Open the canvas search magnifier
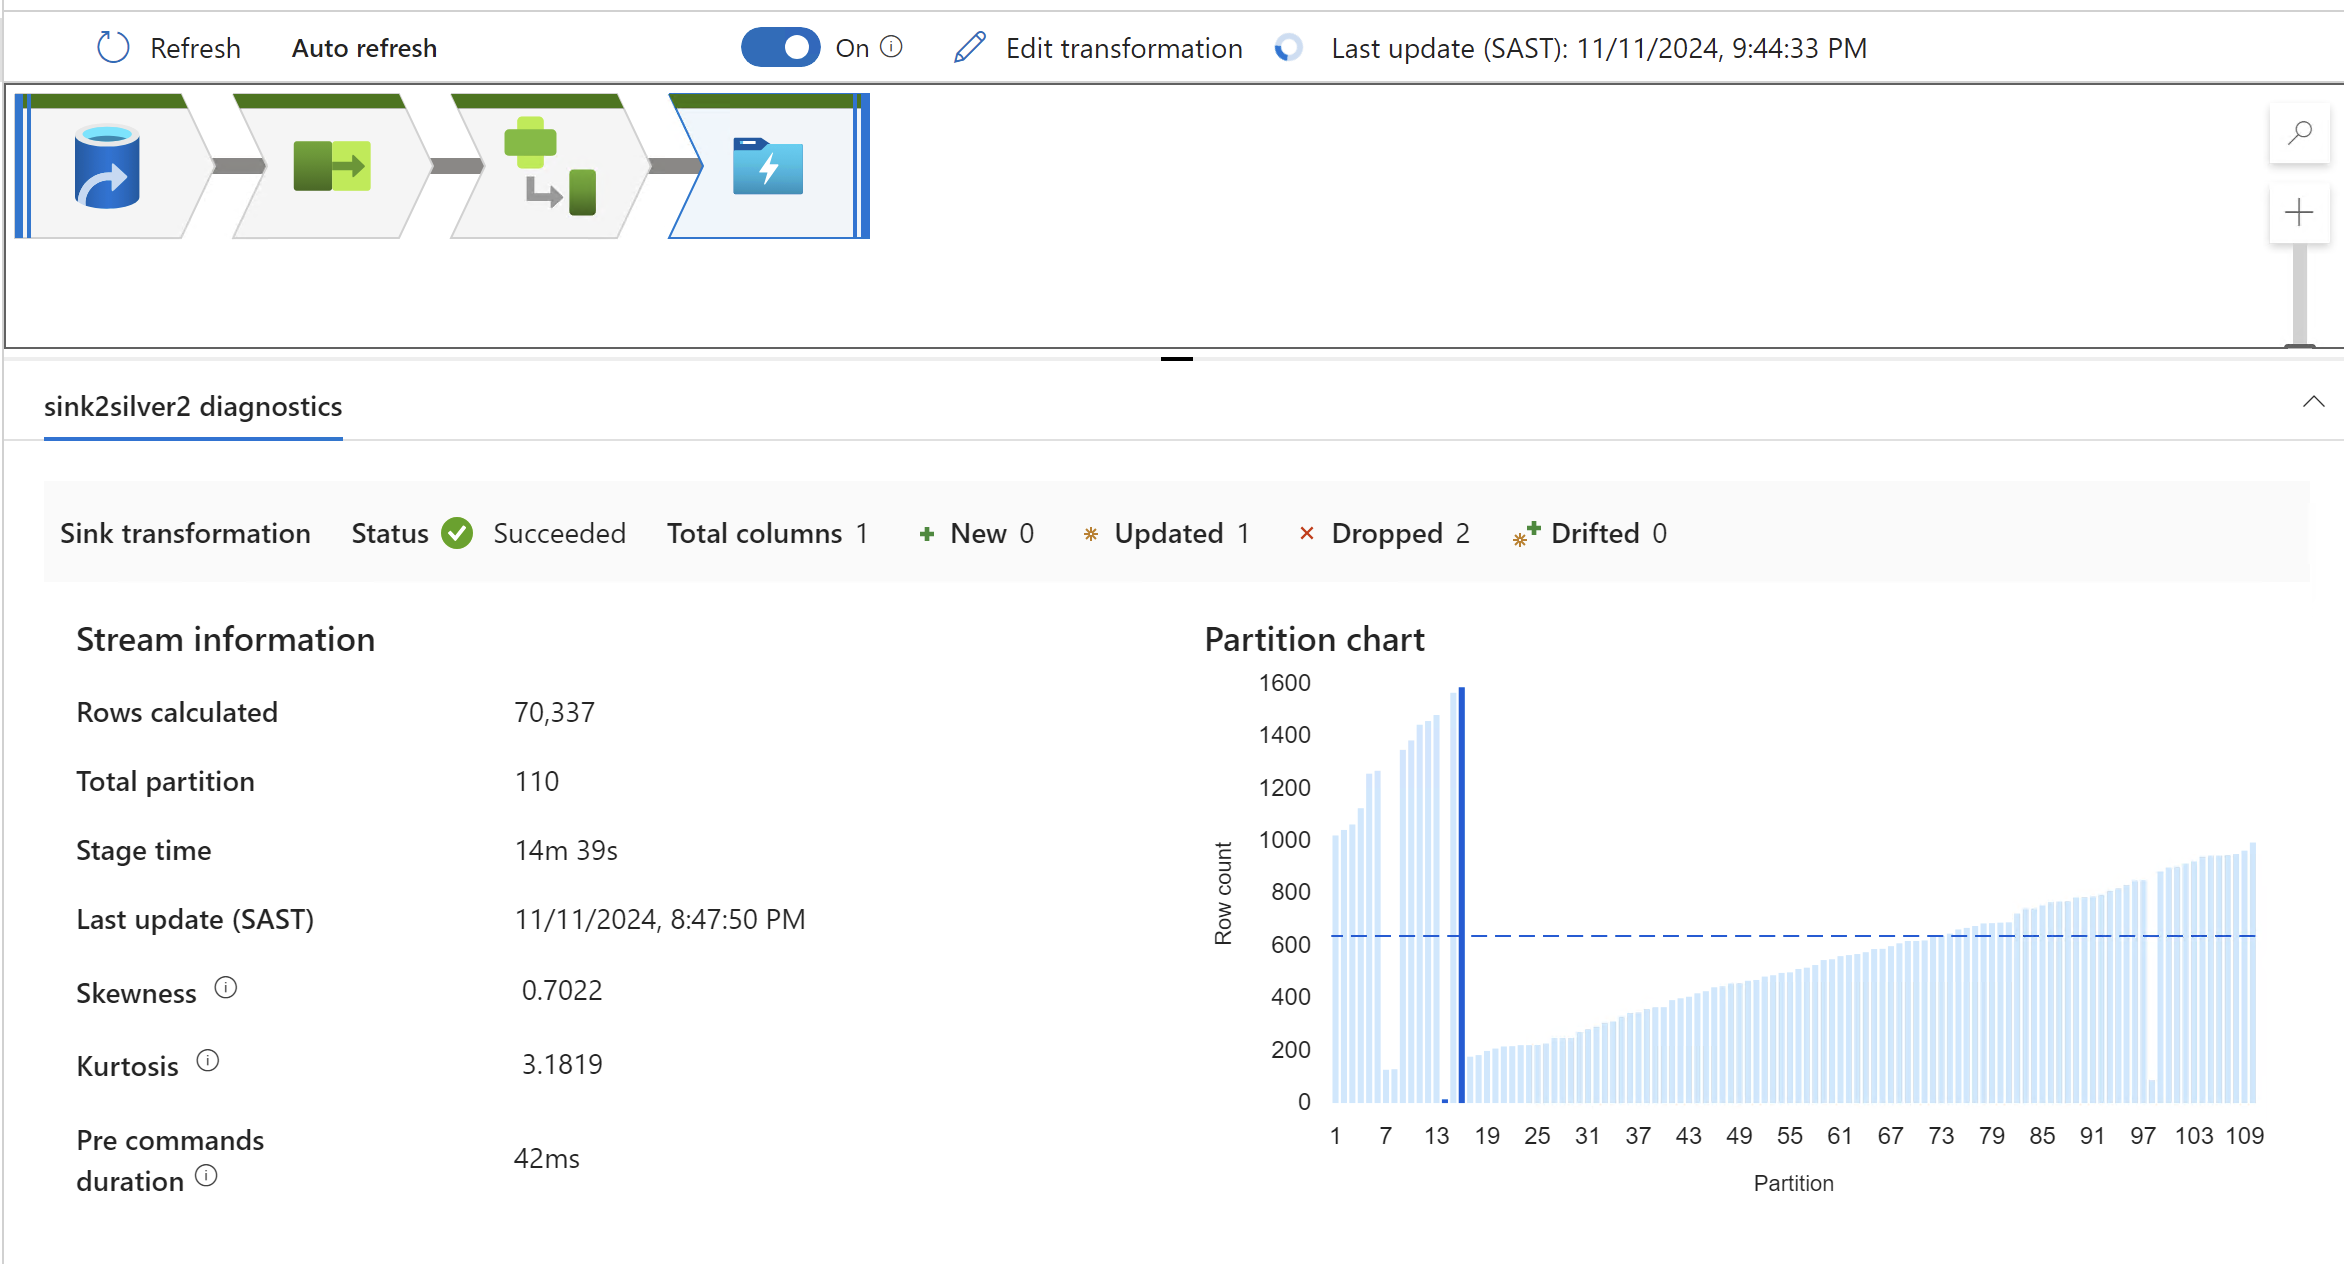 coord(2300,132)
